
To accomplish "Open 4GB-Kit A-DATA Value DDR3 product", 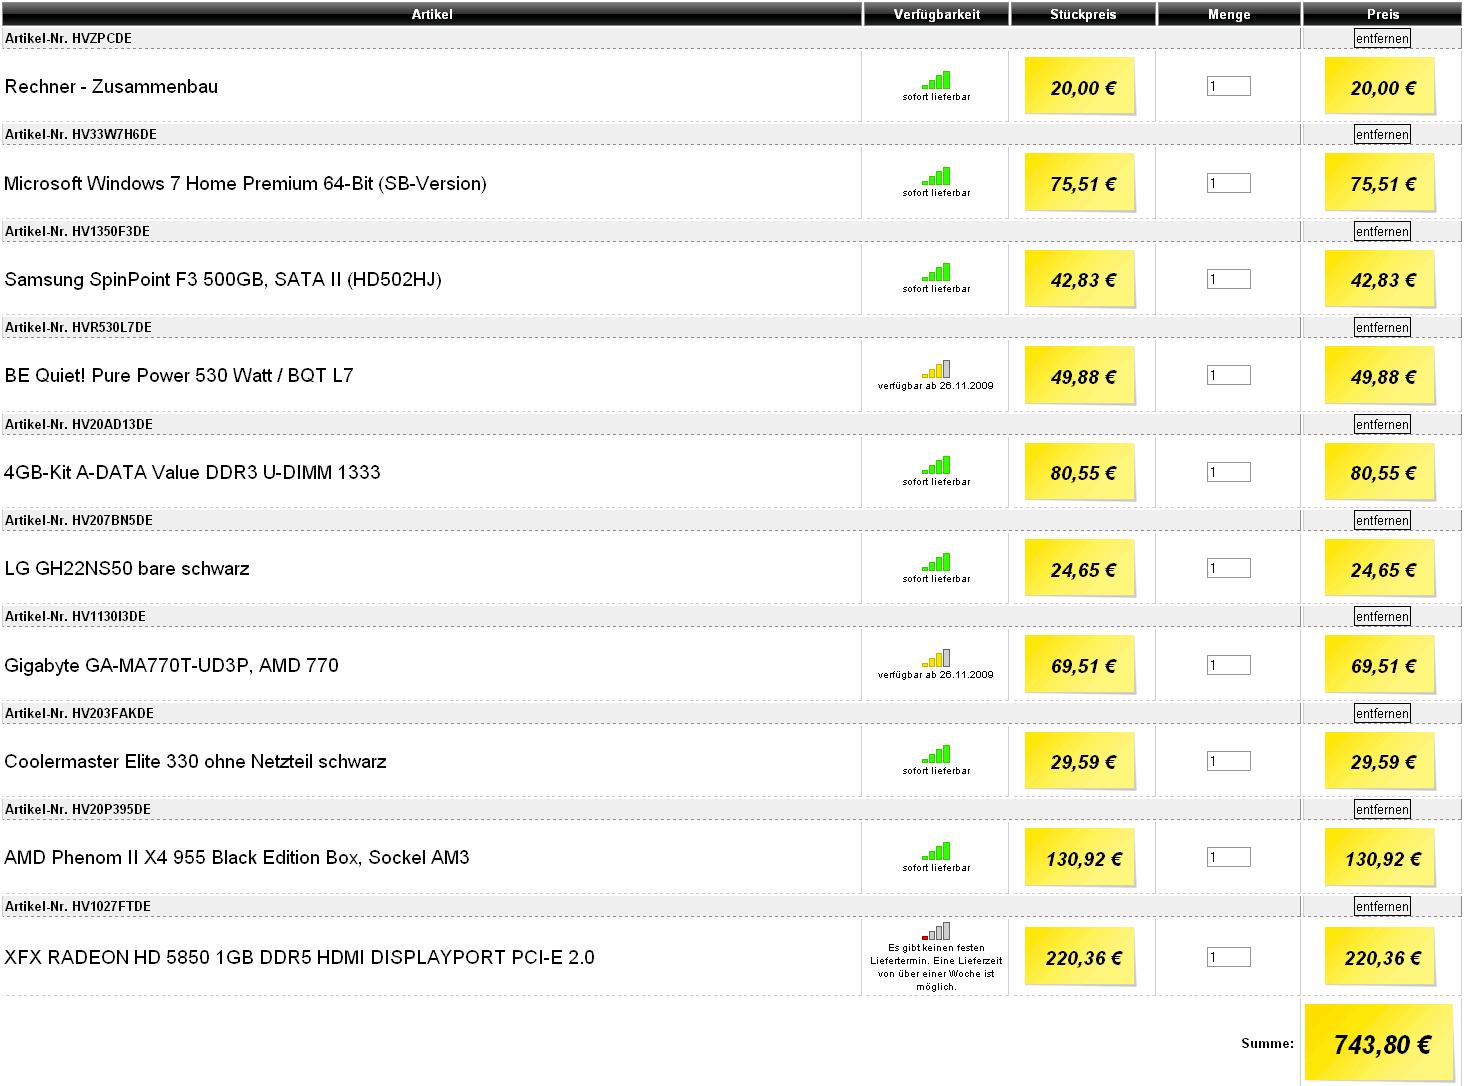I will [192, 472].
